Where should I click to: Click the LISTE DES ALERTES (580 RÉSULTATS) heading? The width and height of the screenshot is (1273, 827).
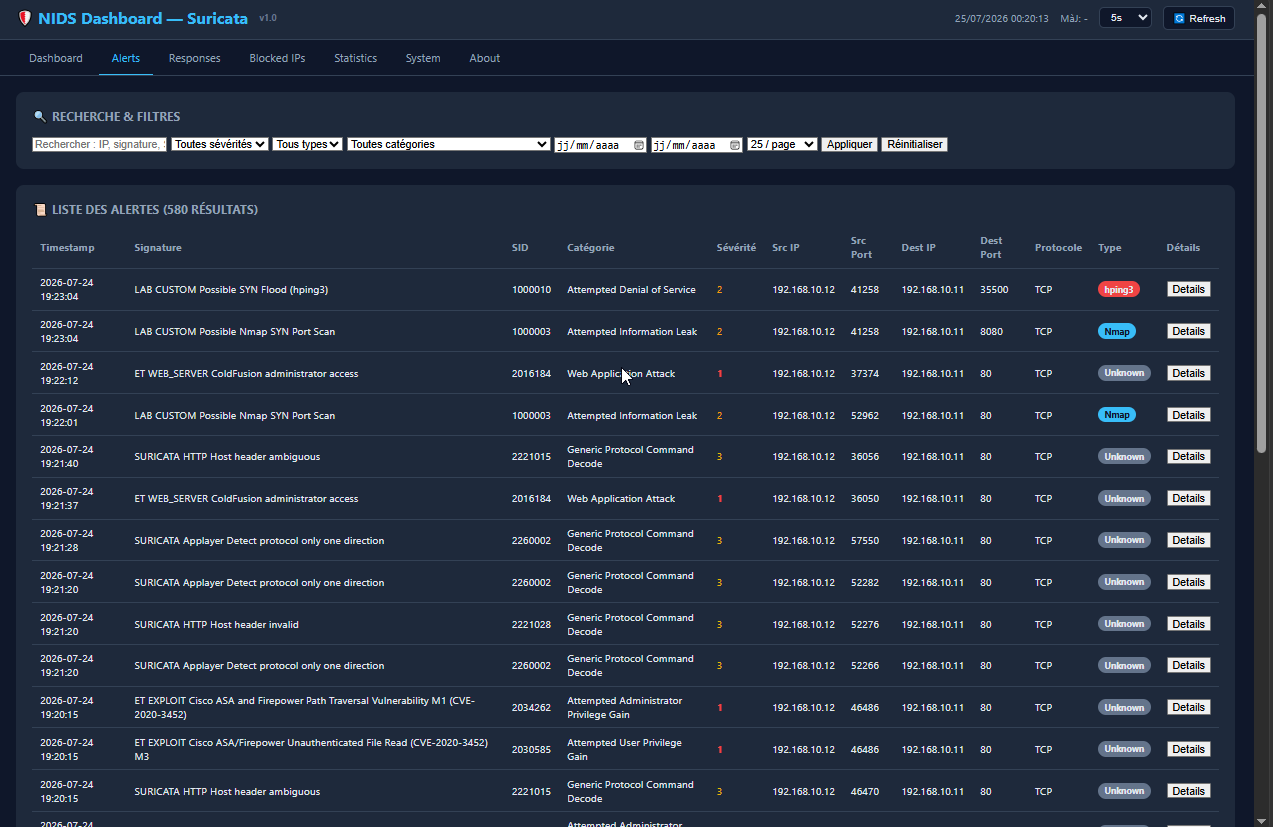[155, 210]
